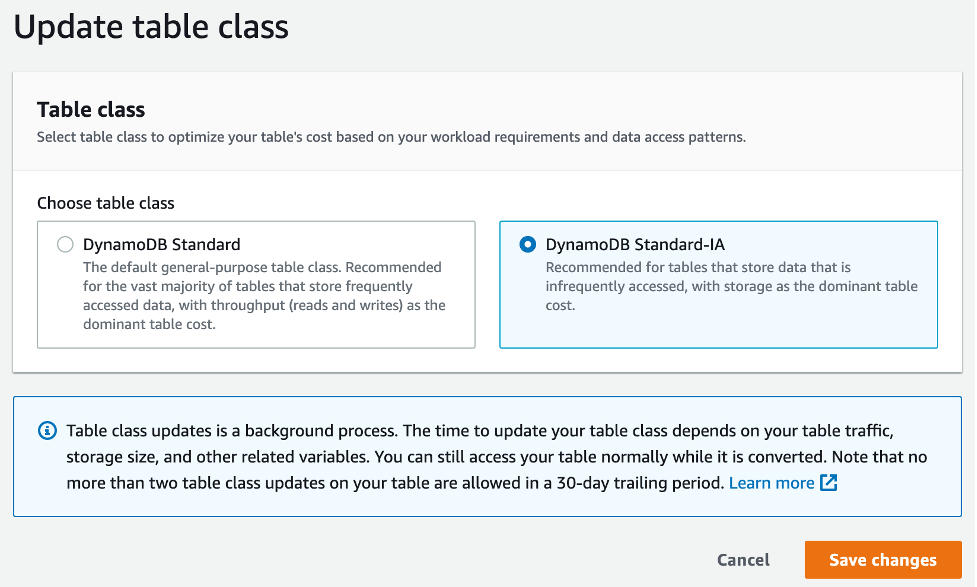Click the orange Save changes button

(x=883, y=560)
